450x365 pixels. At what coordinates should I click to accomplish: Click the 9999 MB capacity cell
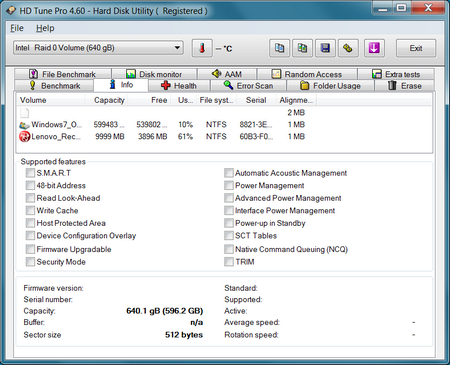click(110, 137)
